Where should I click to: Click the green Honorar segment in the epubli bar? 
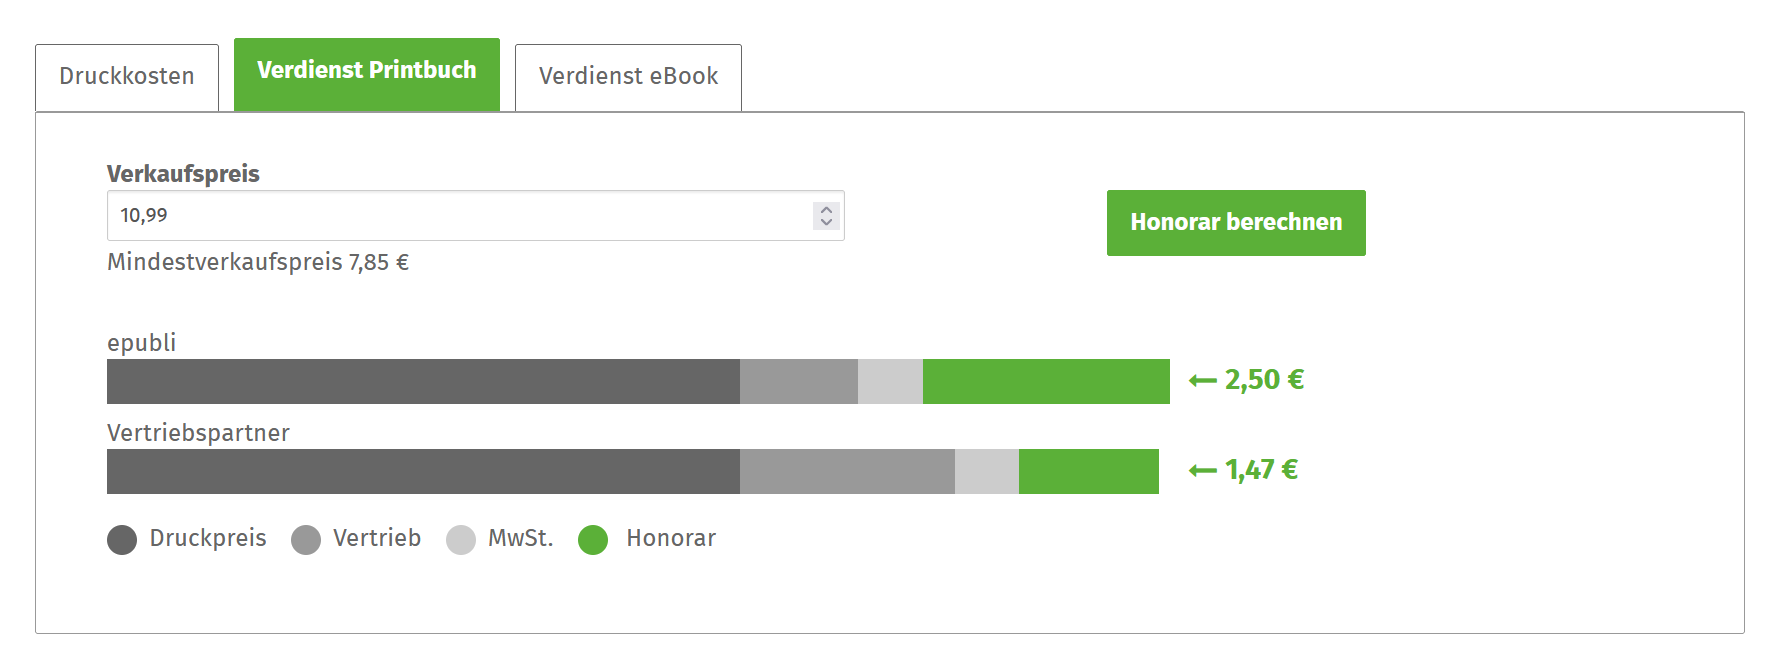[x=1045, y=381]
